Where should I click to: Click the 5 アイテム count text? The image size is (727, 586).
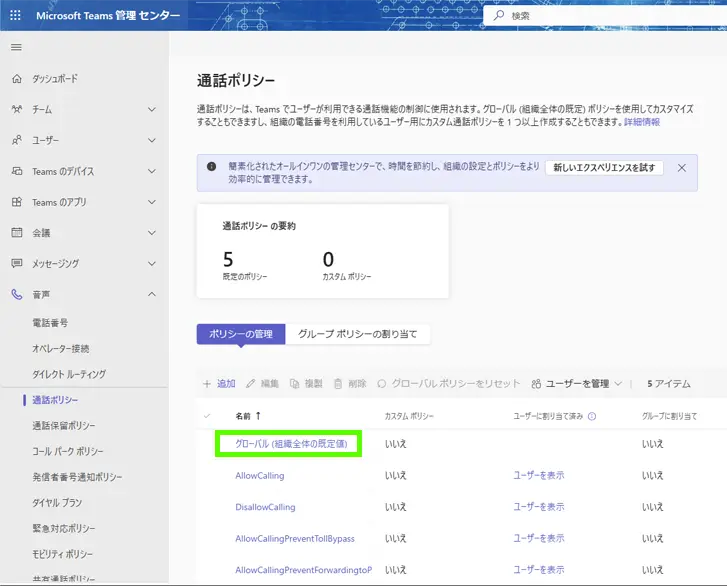669,383
